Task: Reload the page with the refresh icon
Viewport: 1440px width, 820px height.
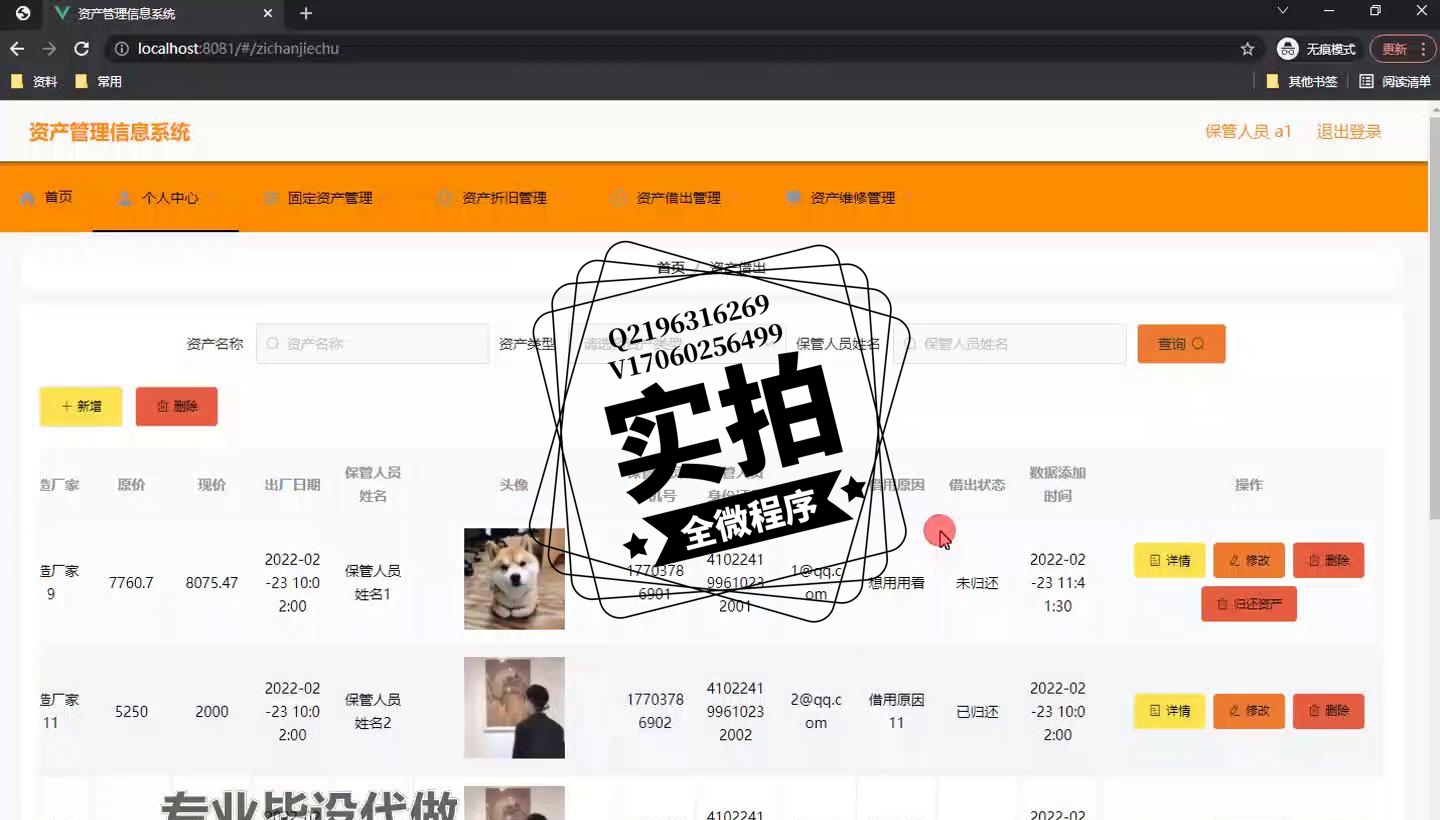Action: 82,48
